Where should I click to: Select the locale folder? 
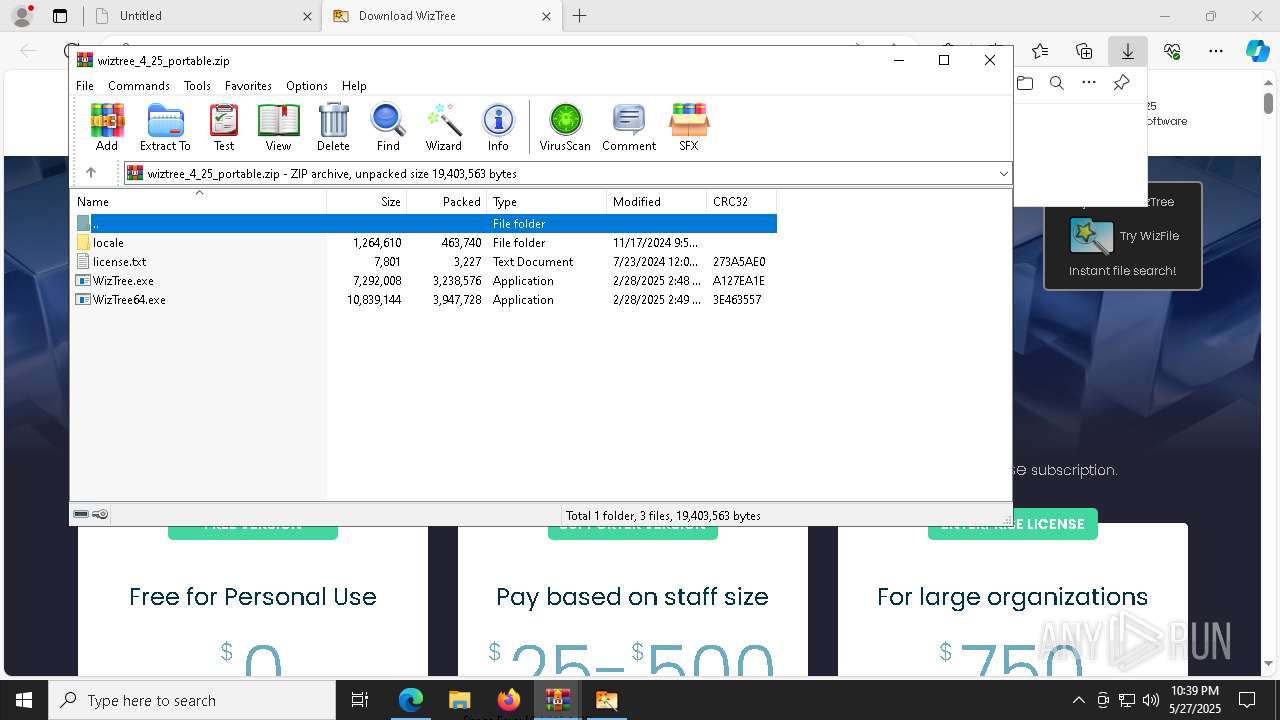(425, 243)
